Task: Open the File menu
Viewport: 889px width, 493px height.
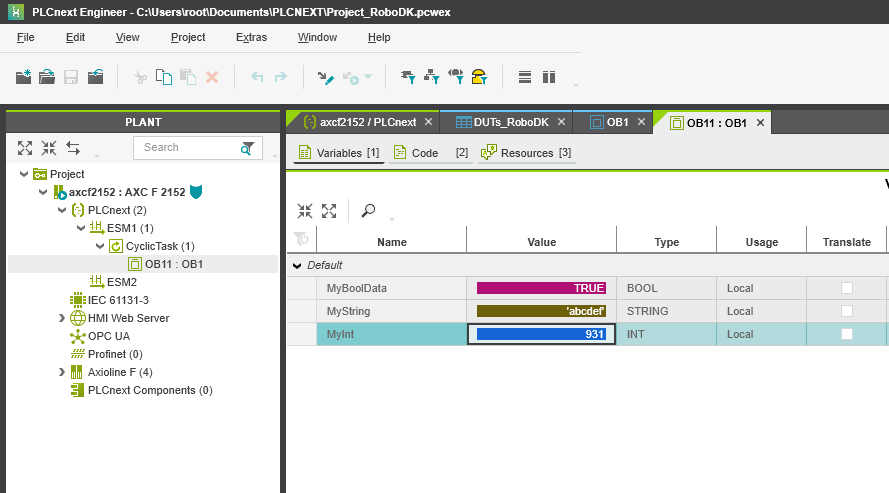Action: [26, 37]
